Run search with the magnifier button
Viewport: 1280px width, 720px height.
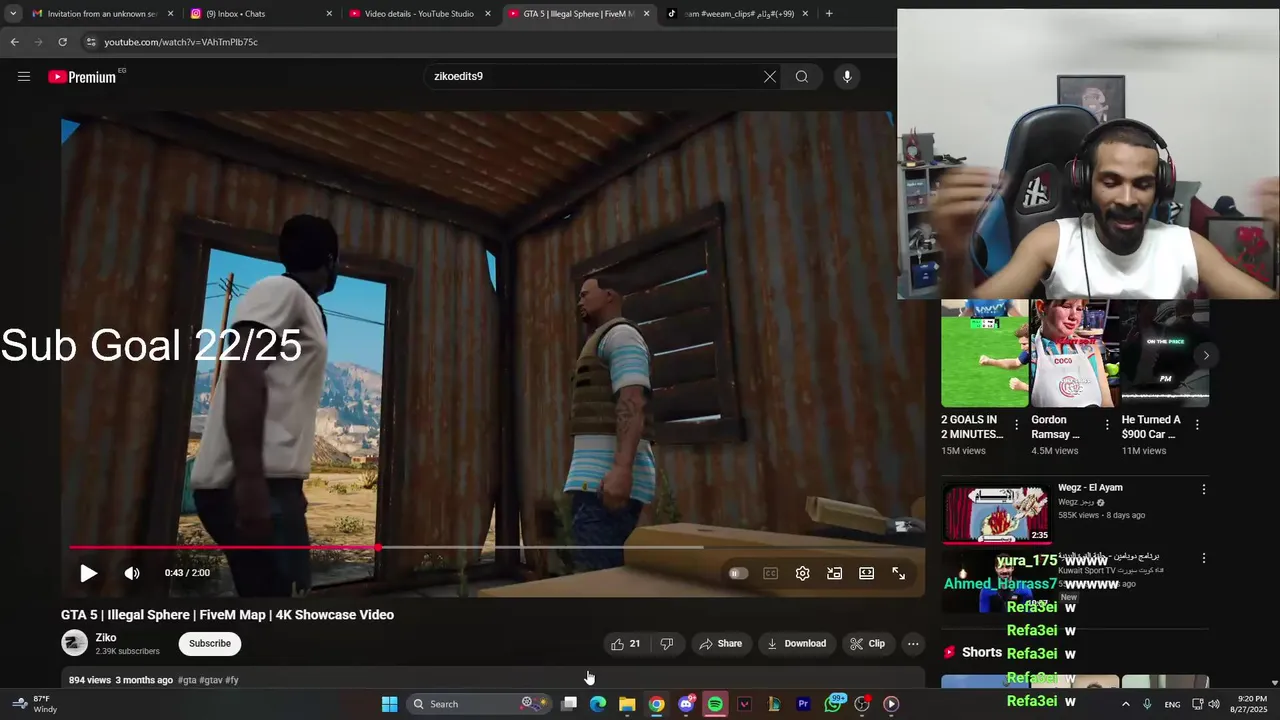802,76
